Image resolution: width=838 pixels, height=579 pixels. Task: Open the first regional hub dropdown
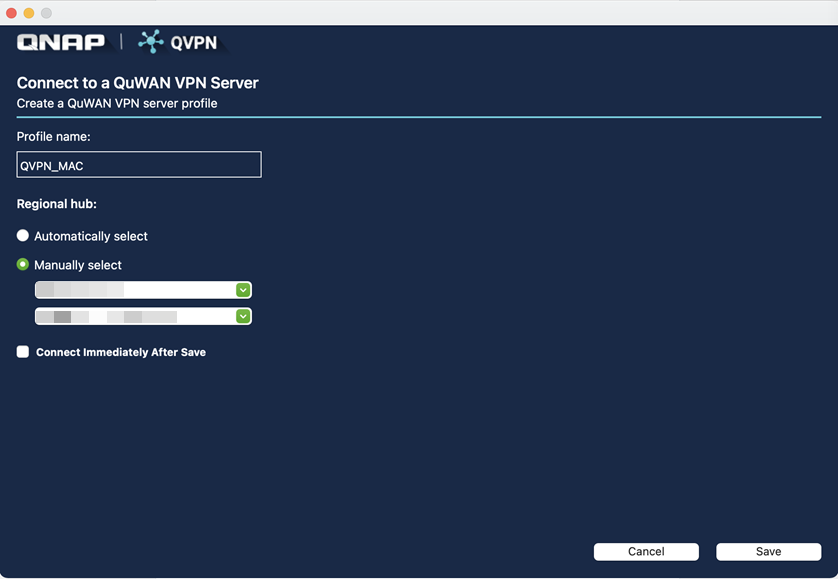pos(143,290)
